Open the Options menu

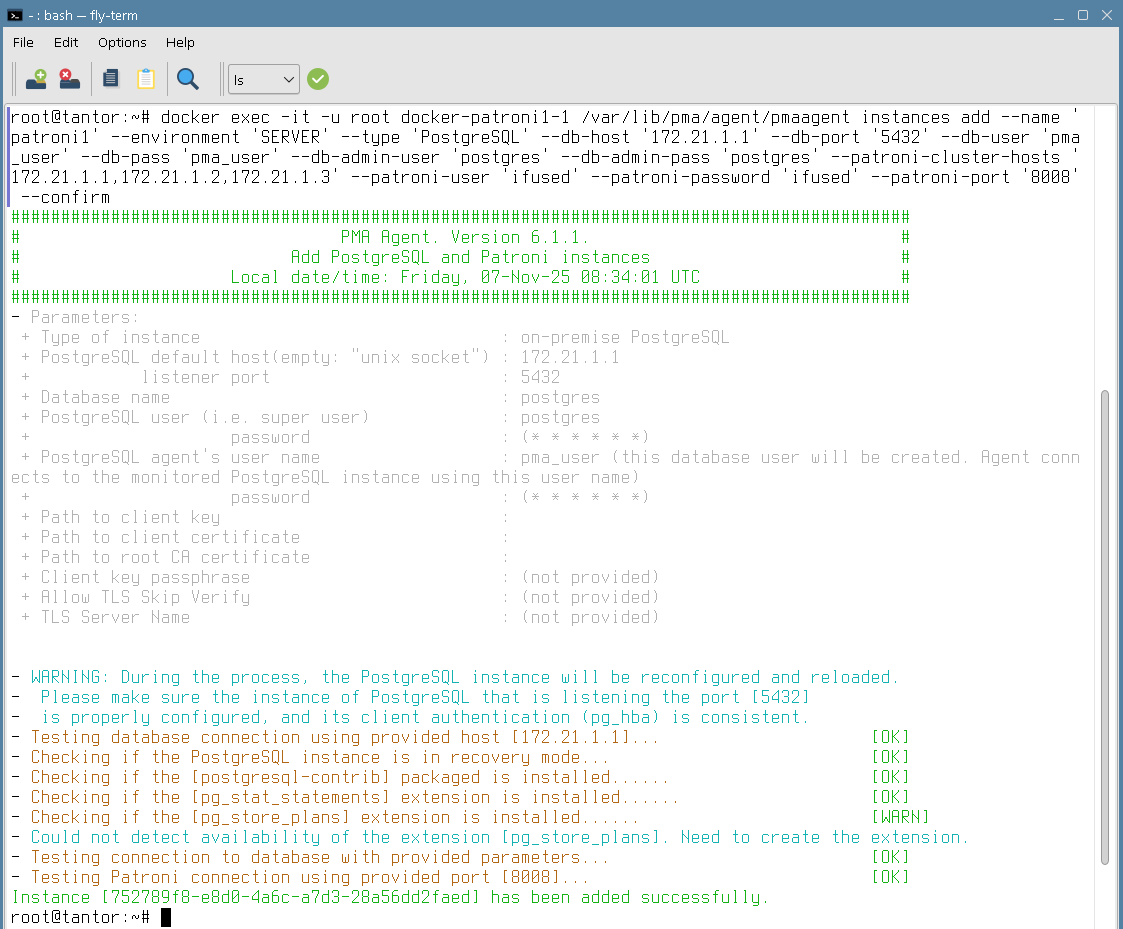coord(122,42)
